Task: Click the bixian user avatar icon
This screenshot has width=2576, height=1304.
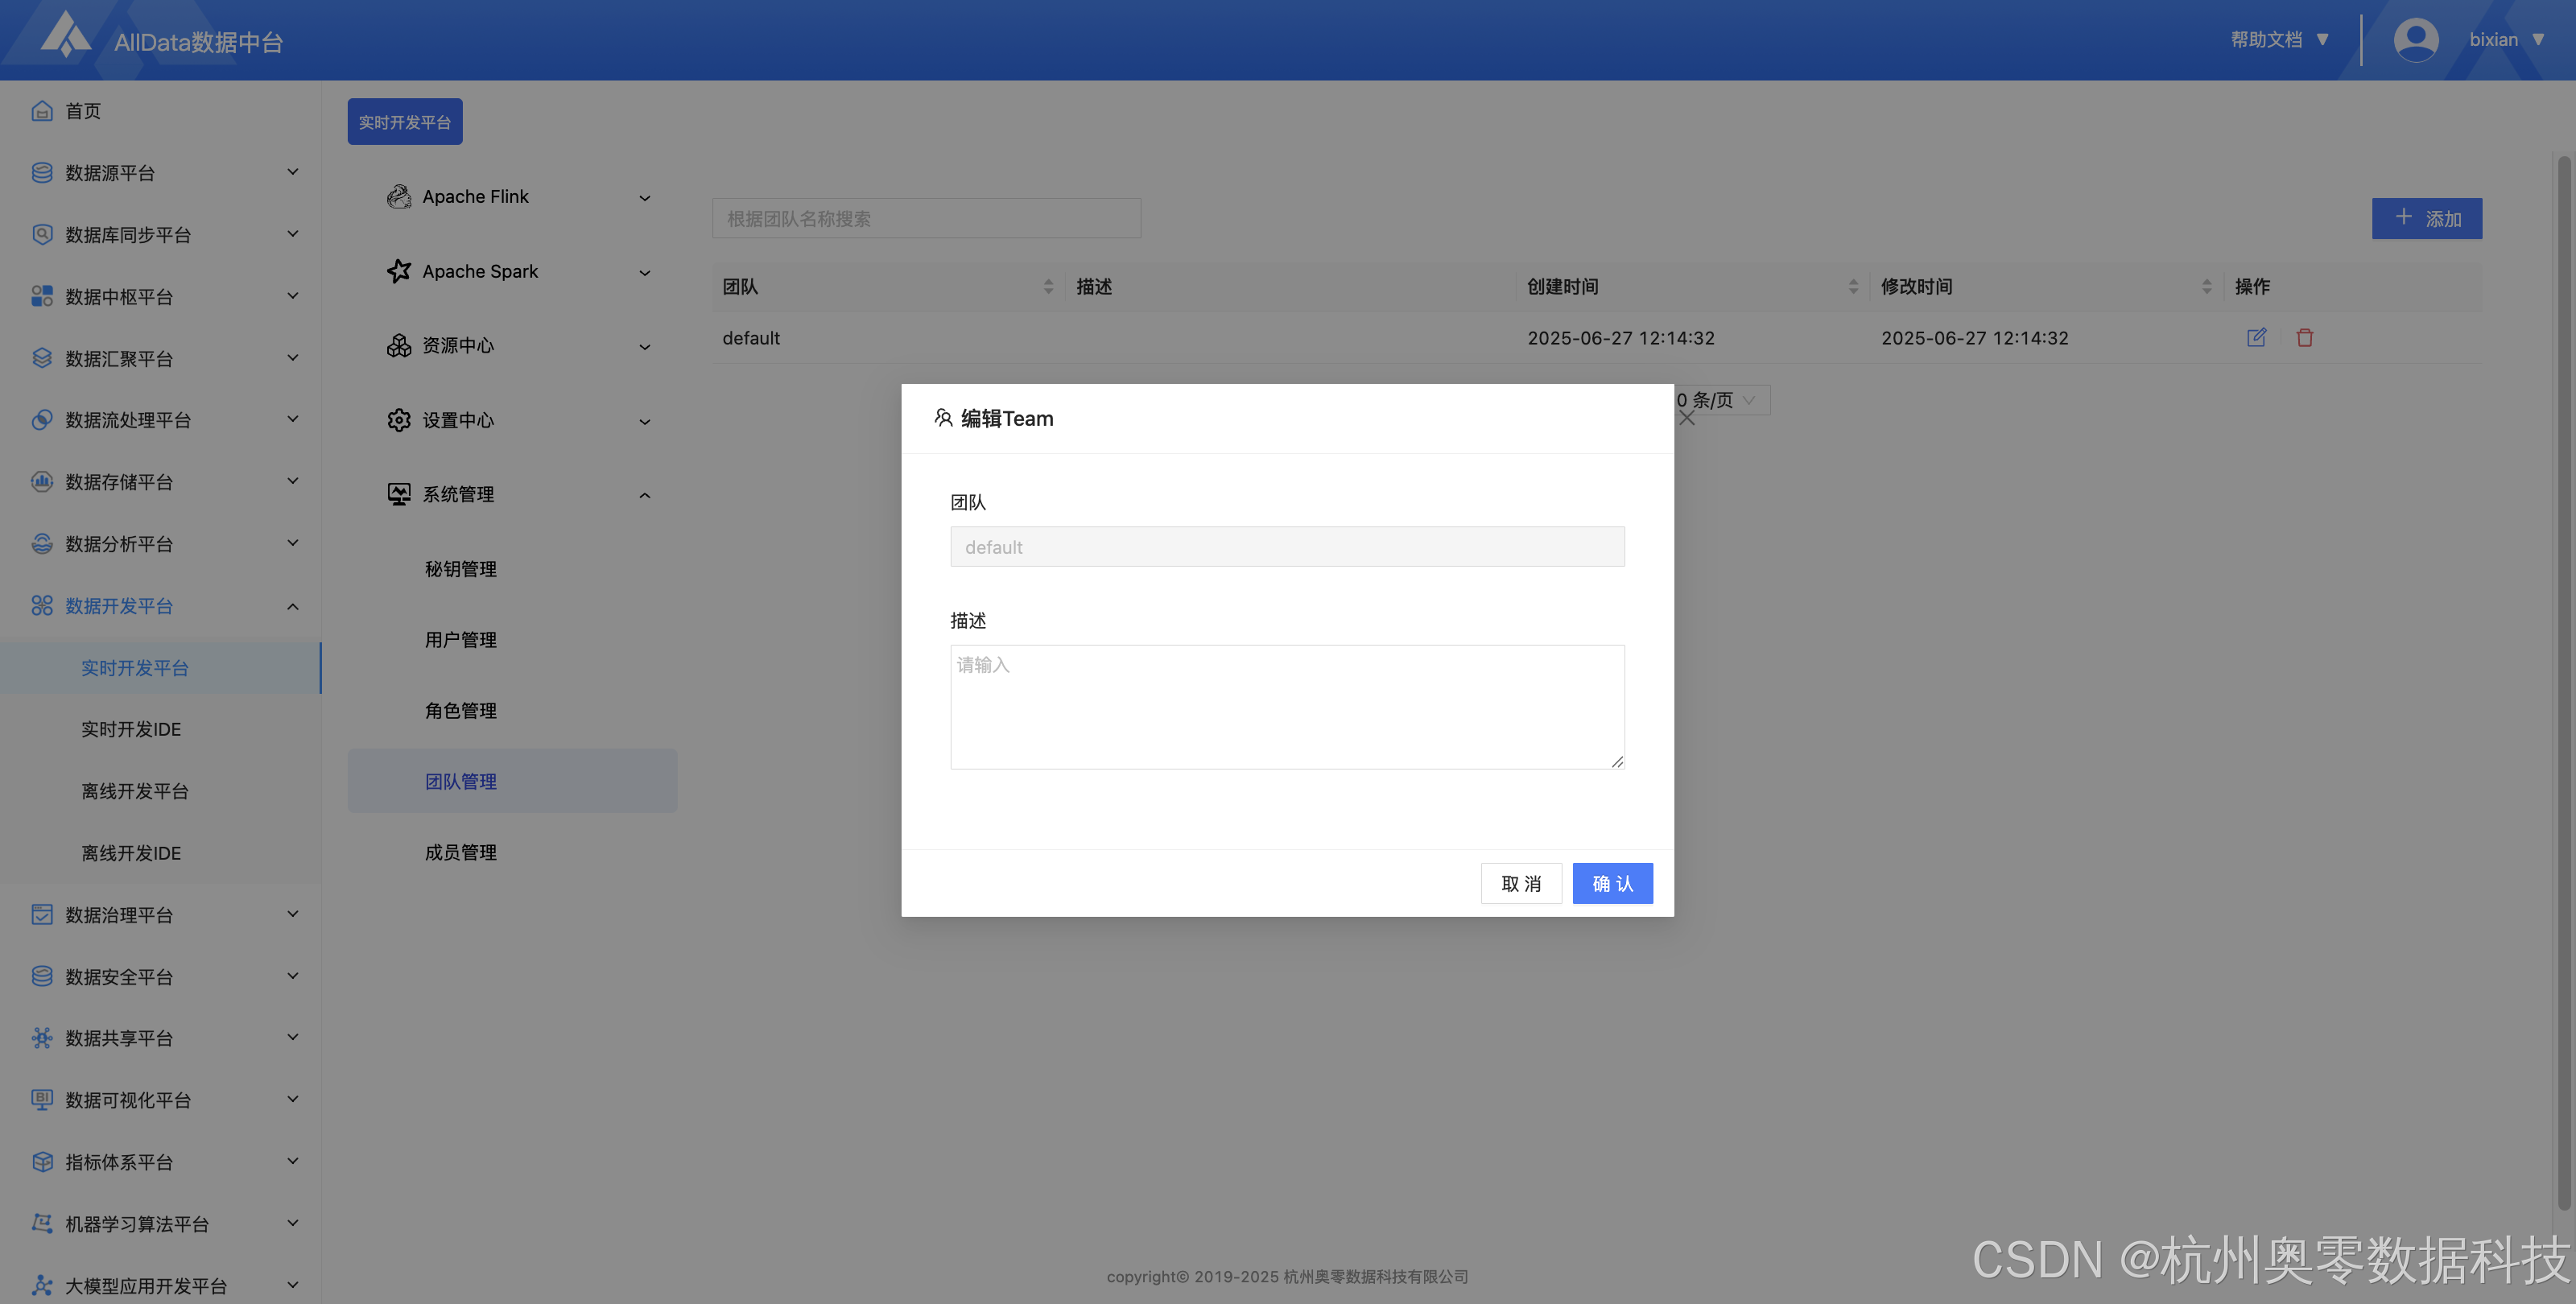Action: [x=2415, y=40]
